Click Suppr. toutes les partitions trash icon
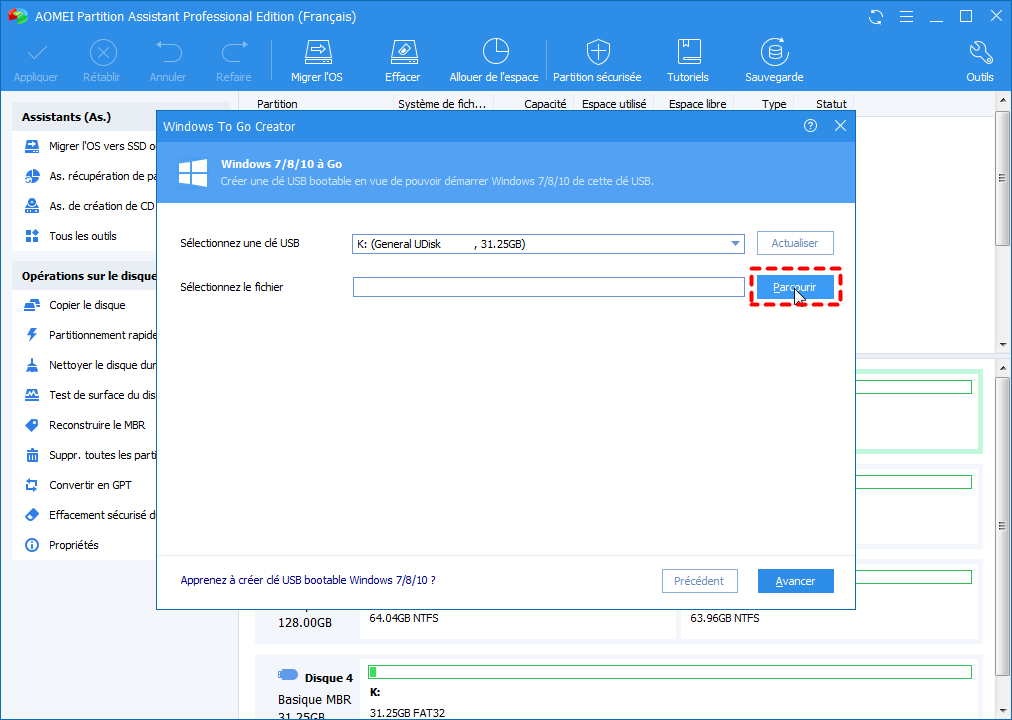 32,455
